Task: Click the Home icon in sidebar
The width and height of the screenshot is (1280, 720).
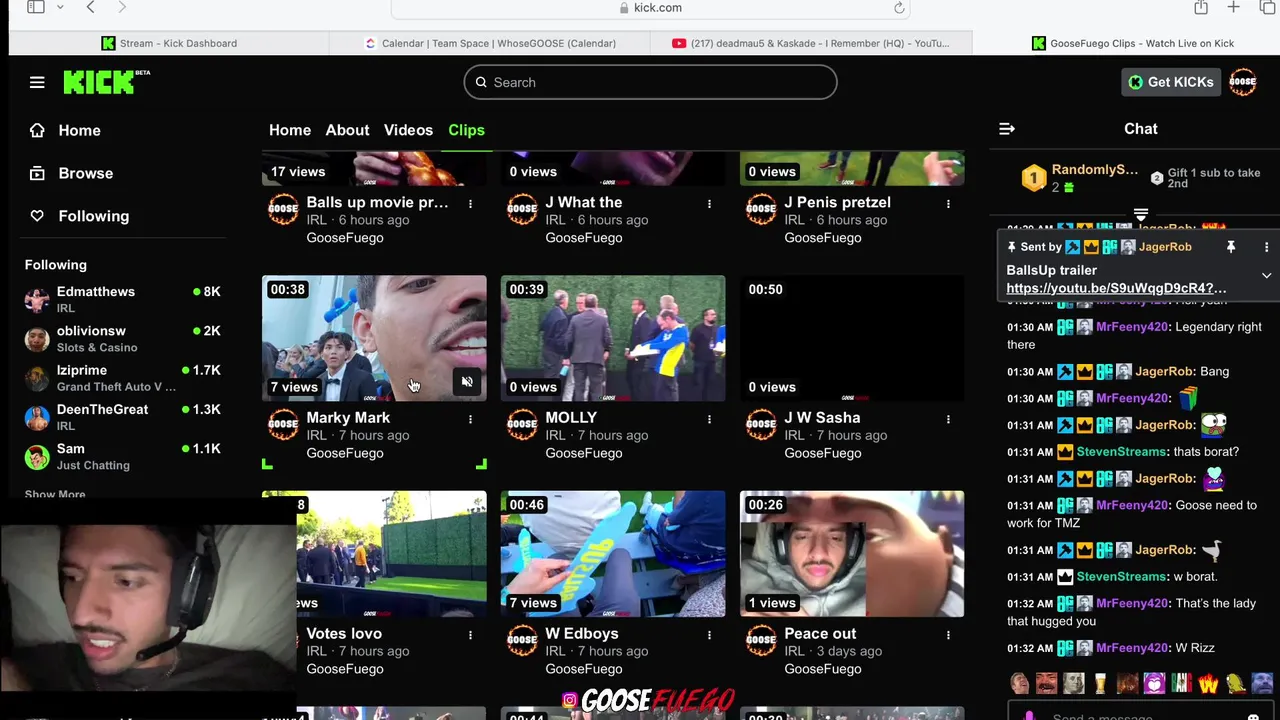Action: [37, 130]
